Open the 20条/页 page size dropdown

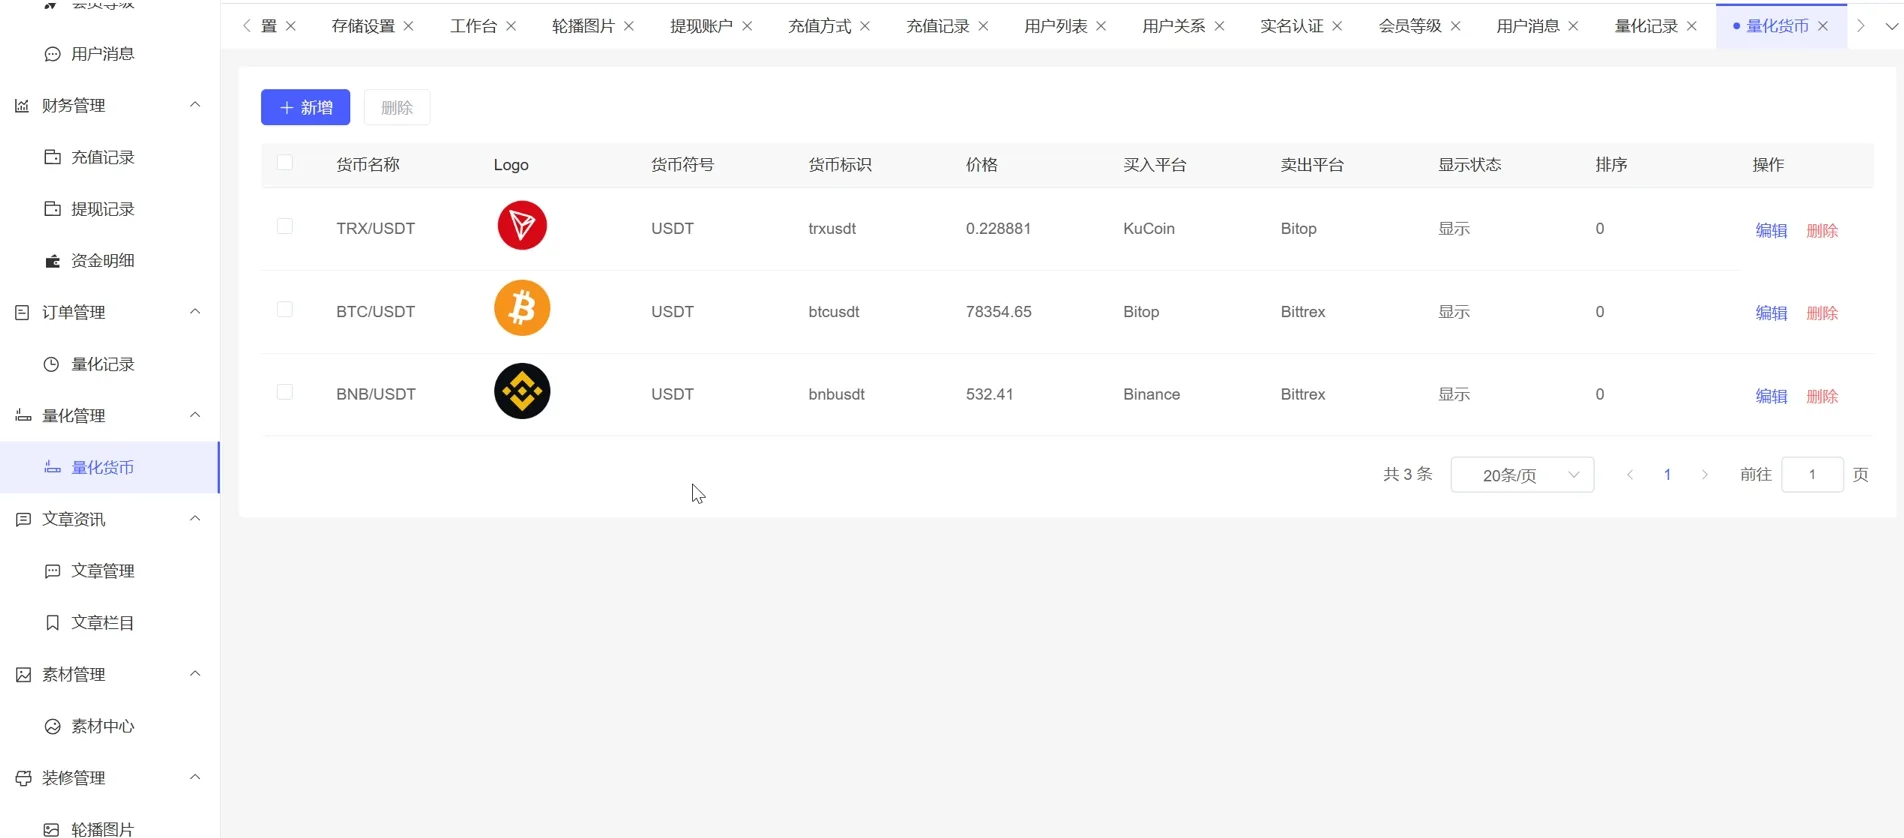click(1521, 475)
